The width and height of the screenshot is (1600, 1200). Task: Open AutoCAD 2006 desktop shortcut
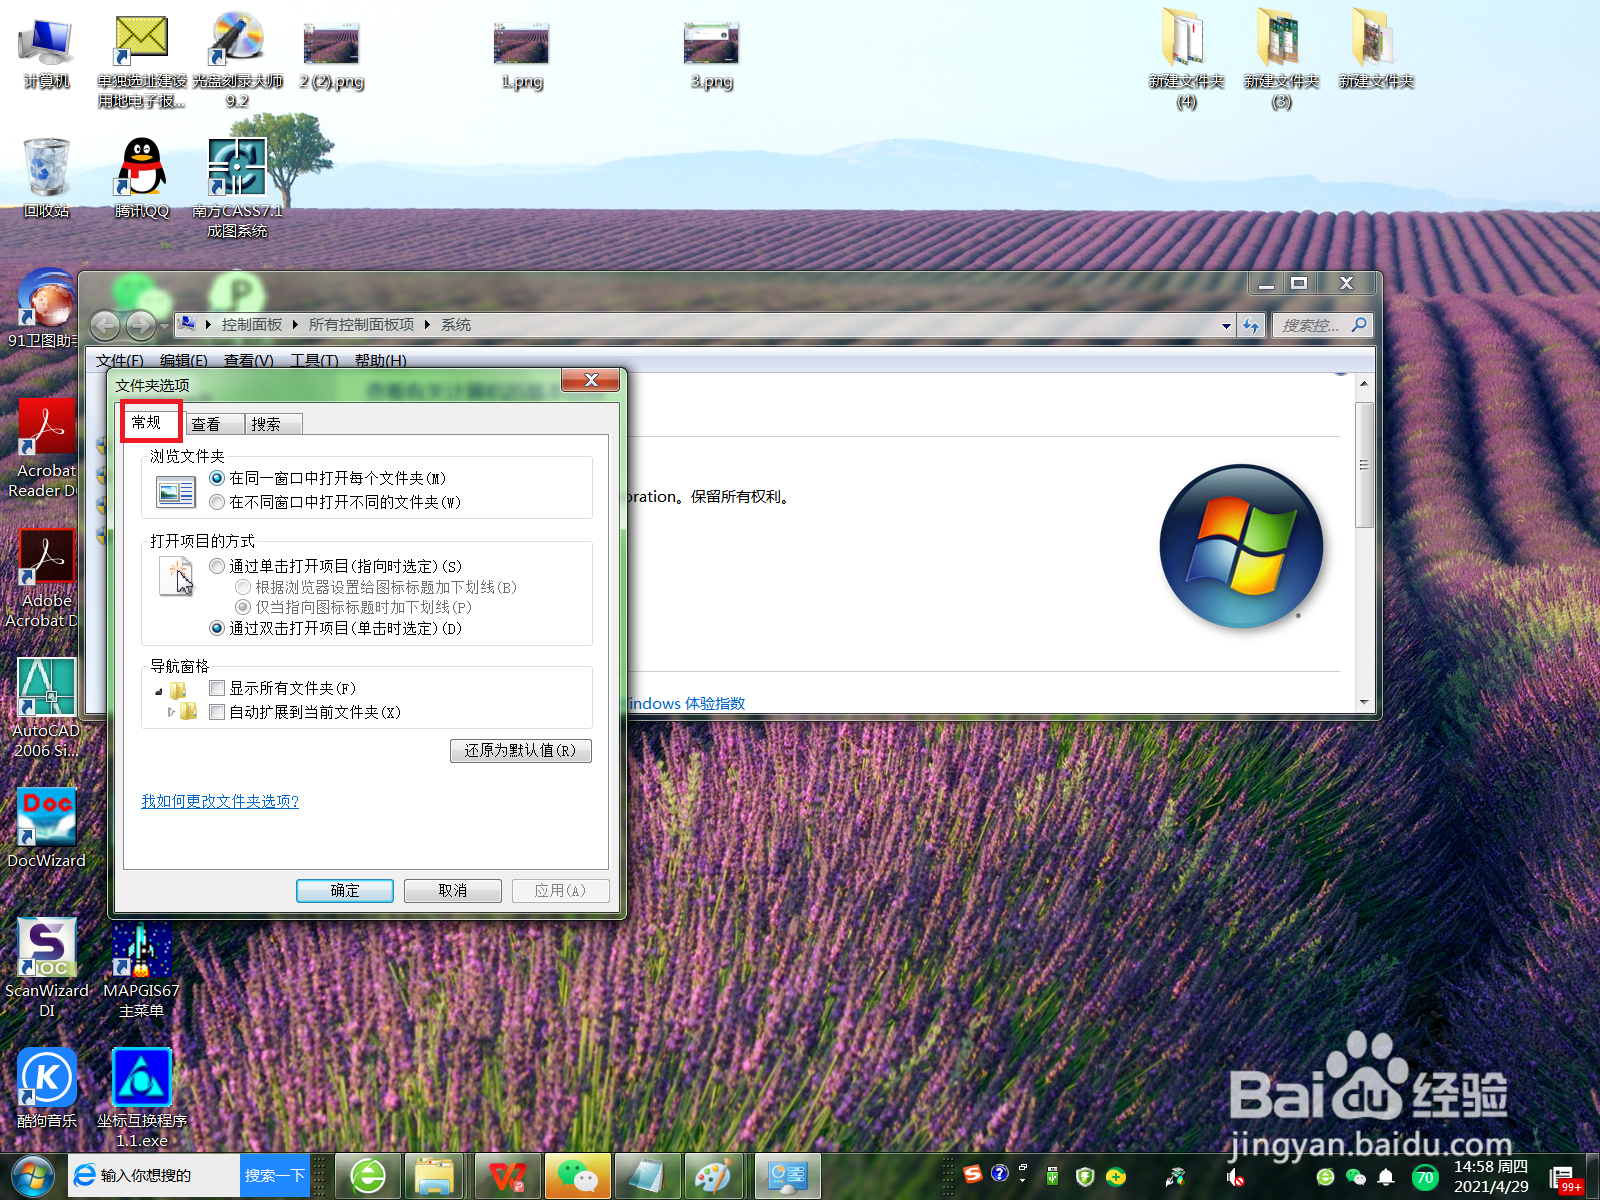(x=46, y=708)
